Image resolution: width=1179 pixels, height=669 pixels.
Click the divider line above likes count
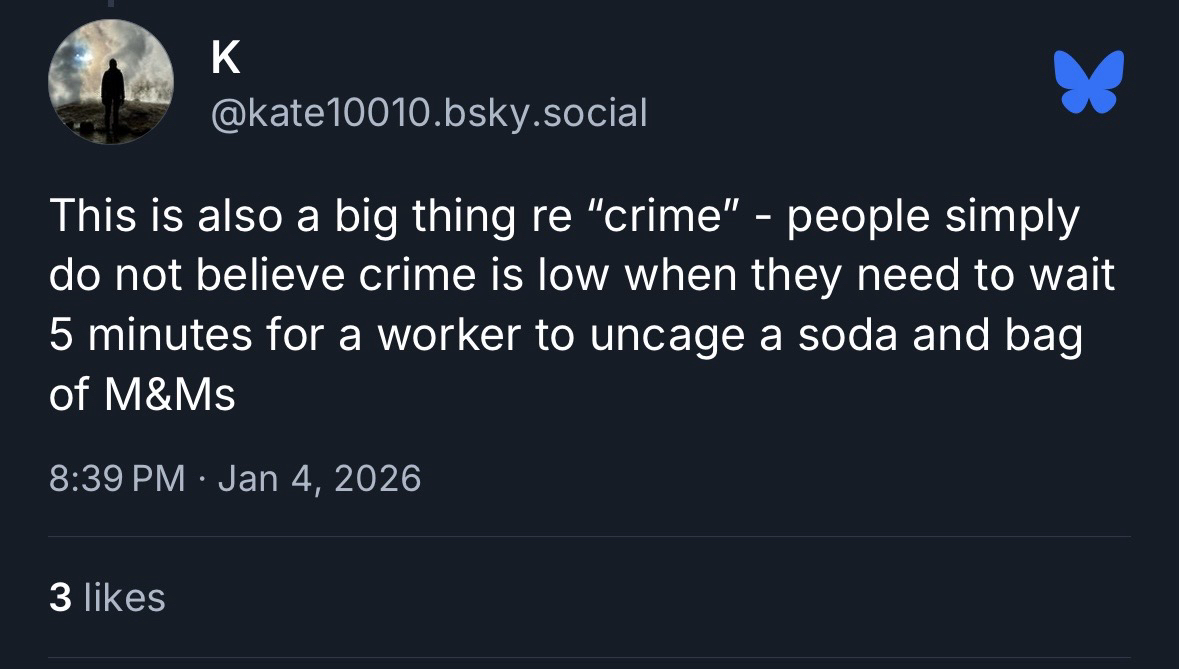pos(589,537)
